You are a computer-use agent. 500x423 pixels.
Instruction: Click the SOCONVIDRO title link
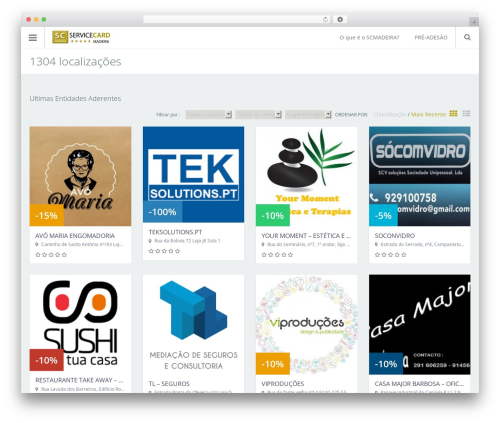pyautogui.click(x=395, y=236)
